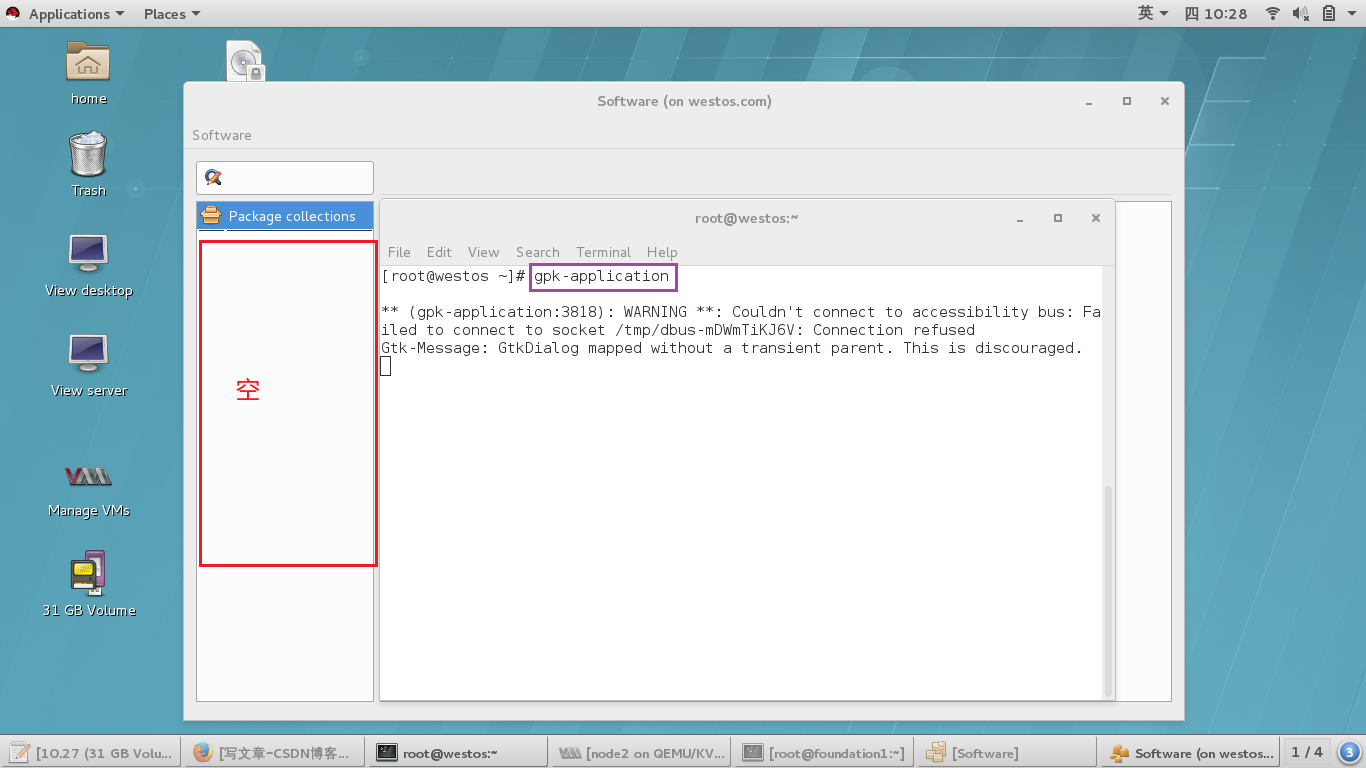This screenshot has height=768, width=1366.
Task: Click the input method indicator 英
Action: point(1152,13)
